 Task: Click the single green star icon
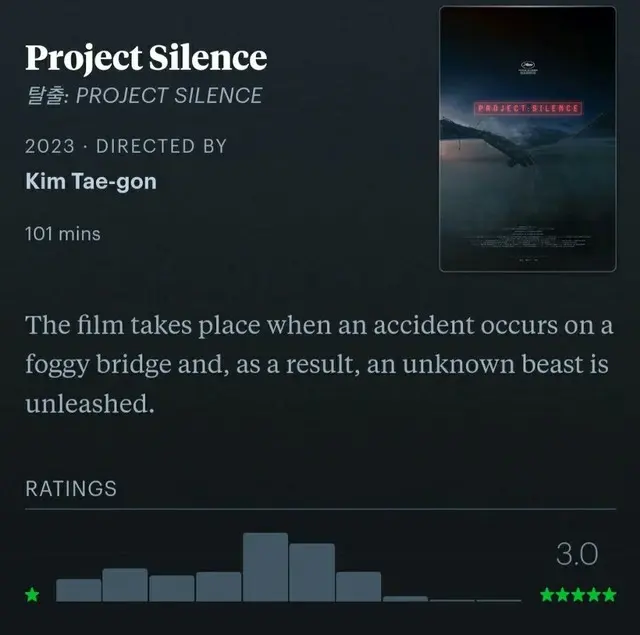32,595
